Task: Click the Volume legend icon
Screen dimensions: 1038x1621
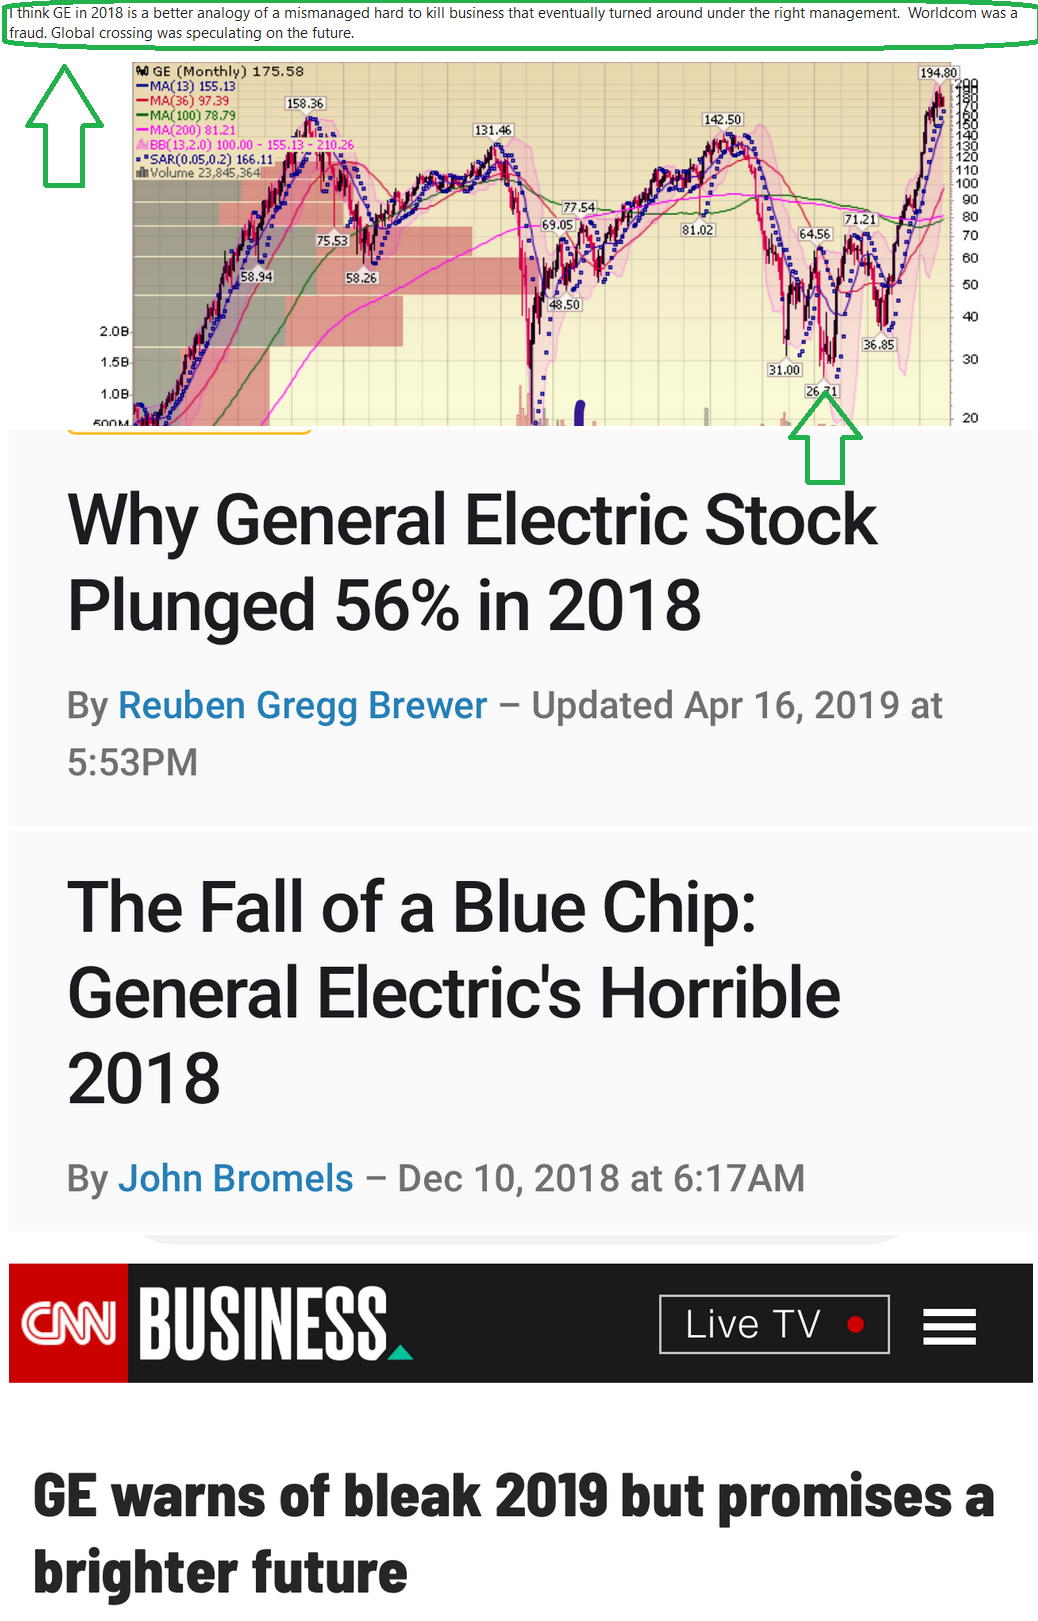Action: pos(142,173)
